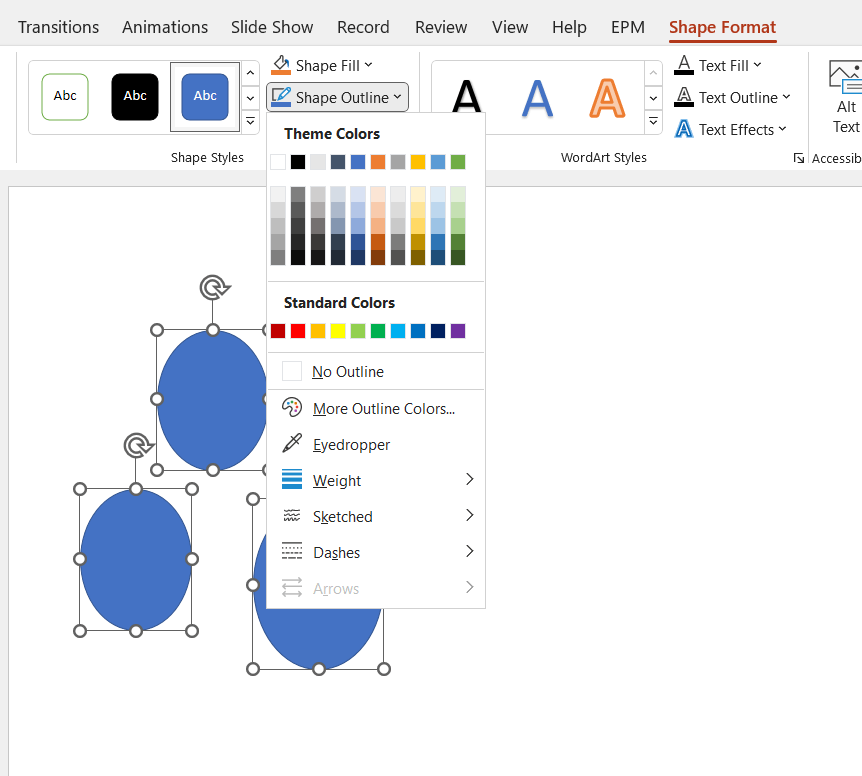Image resolution: width=862 pixels, height=776 pixels.
Task: Apply the blue WordArt A style
Action: pyautogui.click(x=537, y=99)
